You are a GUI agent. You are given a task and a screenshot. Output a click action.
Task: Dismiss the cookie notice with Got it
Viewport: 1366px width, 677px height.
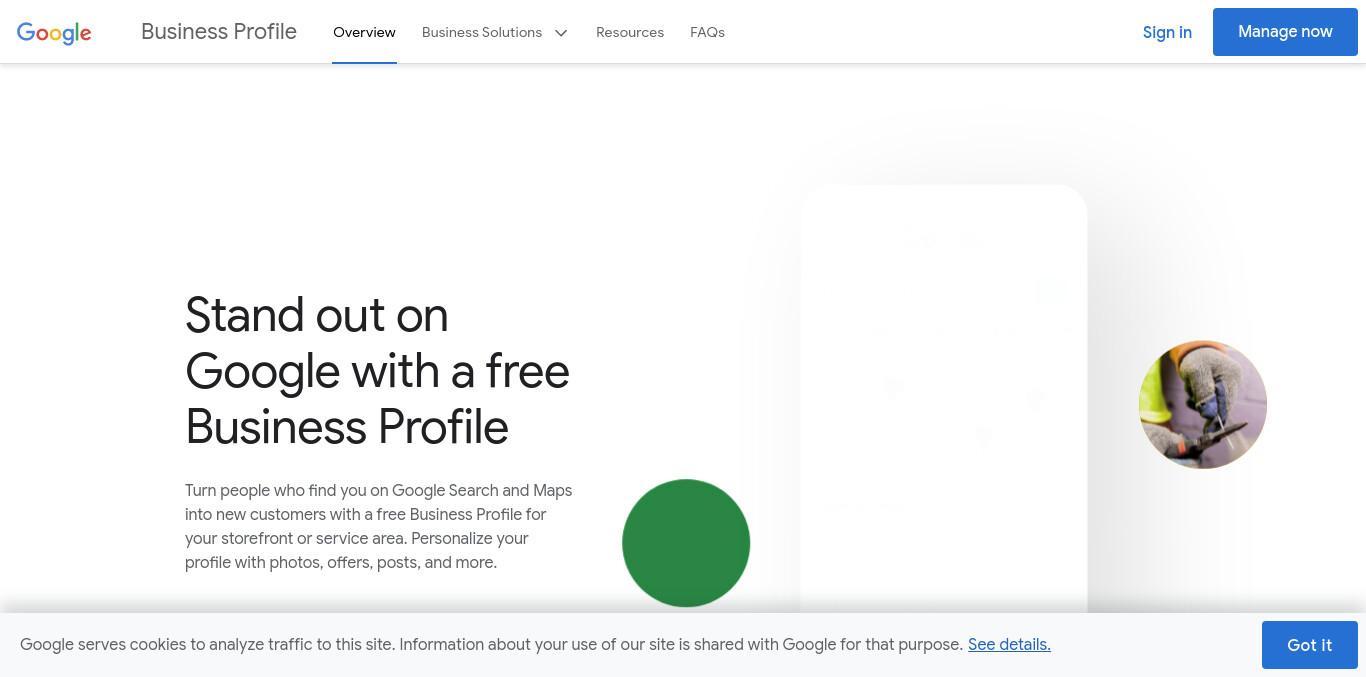tap(1309, 645)
